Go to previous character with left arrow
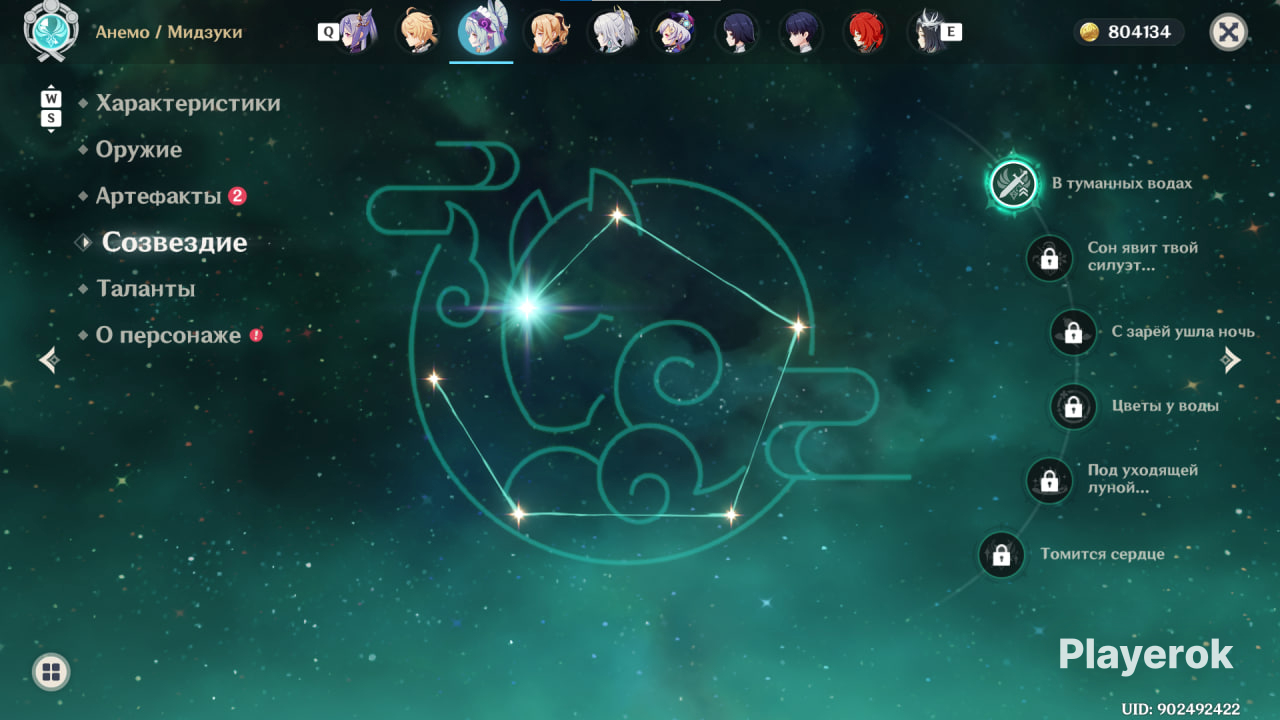The width and height of the screenshot is (1280, 720). tap(48, 360)
